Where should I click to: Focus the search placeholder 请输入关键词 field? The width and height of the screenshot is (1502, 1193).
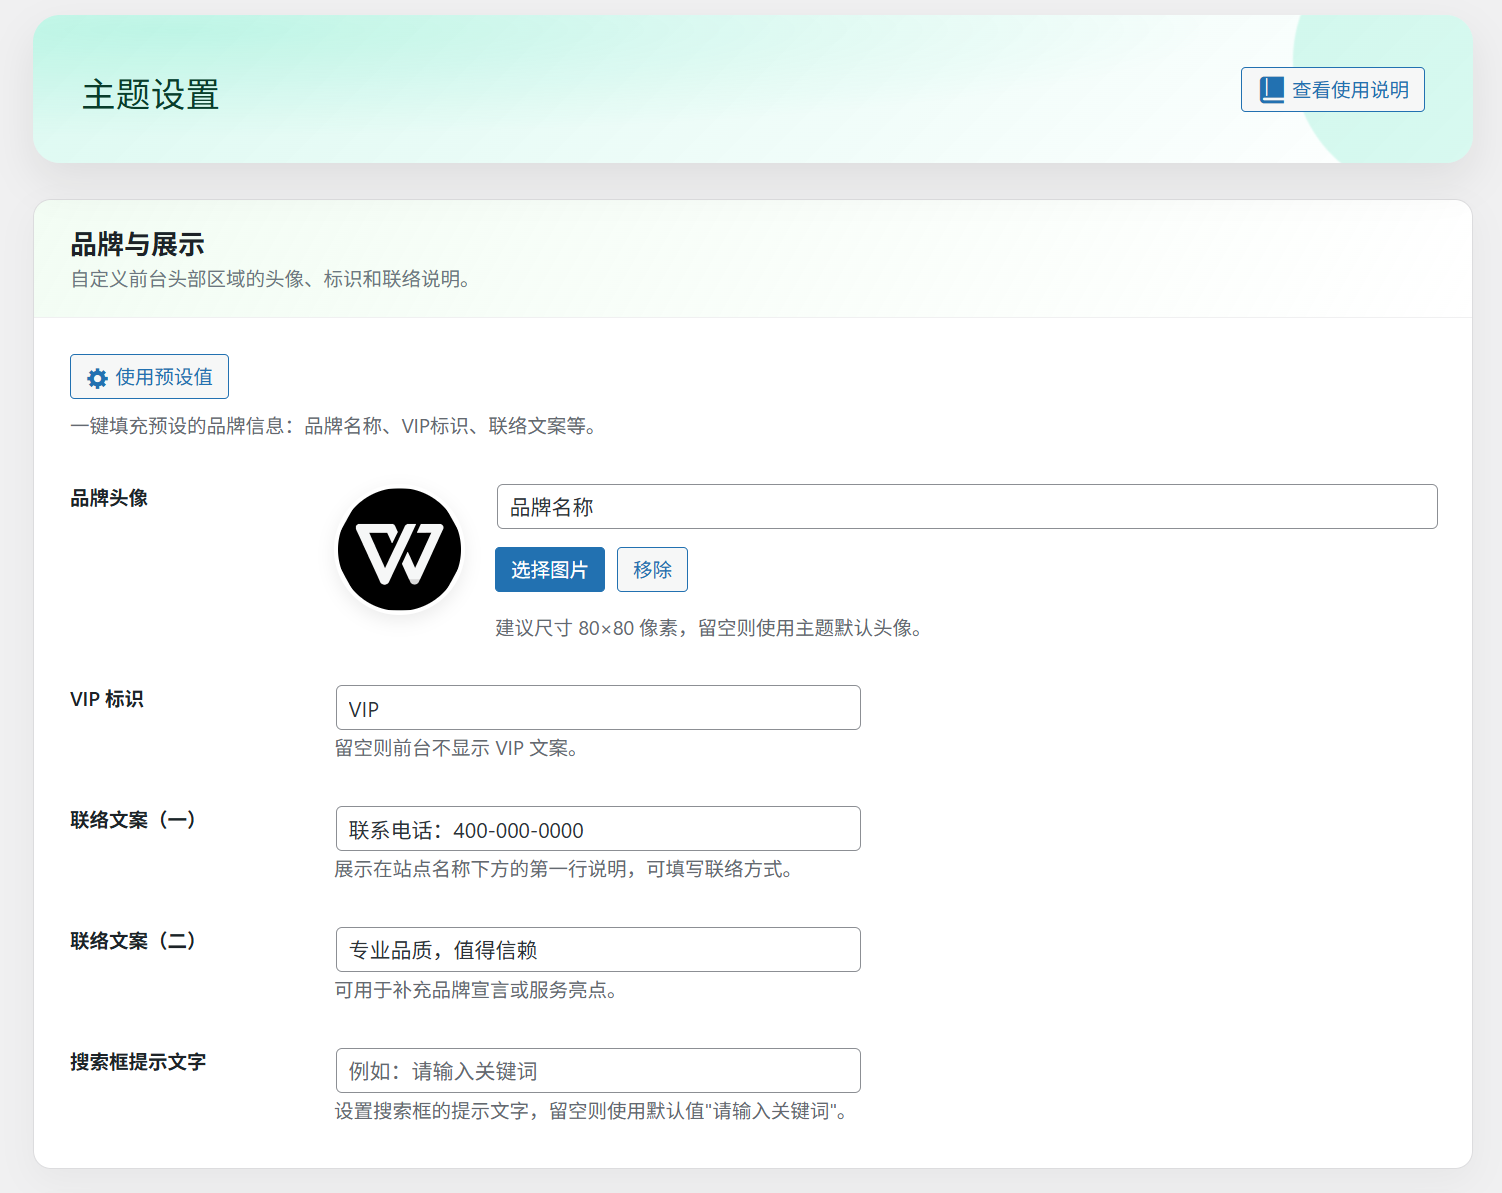(x=598, y=1071)
